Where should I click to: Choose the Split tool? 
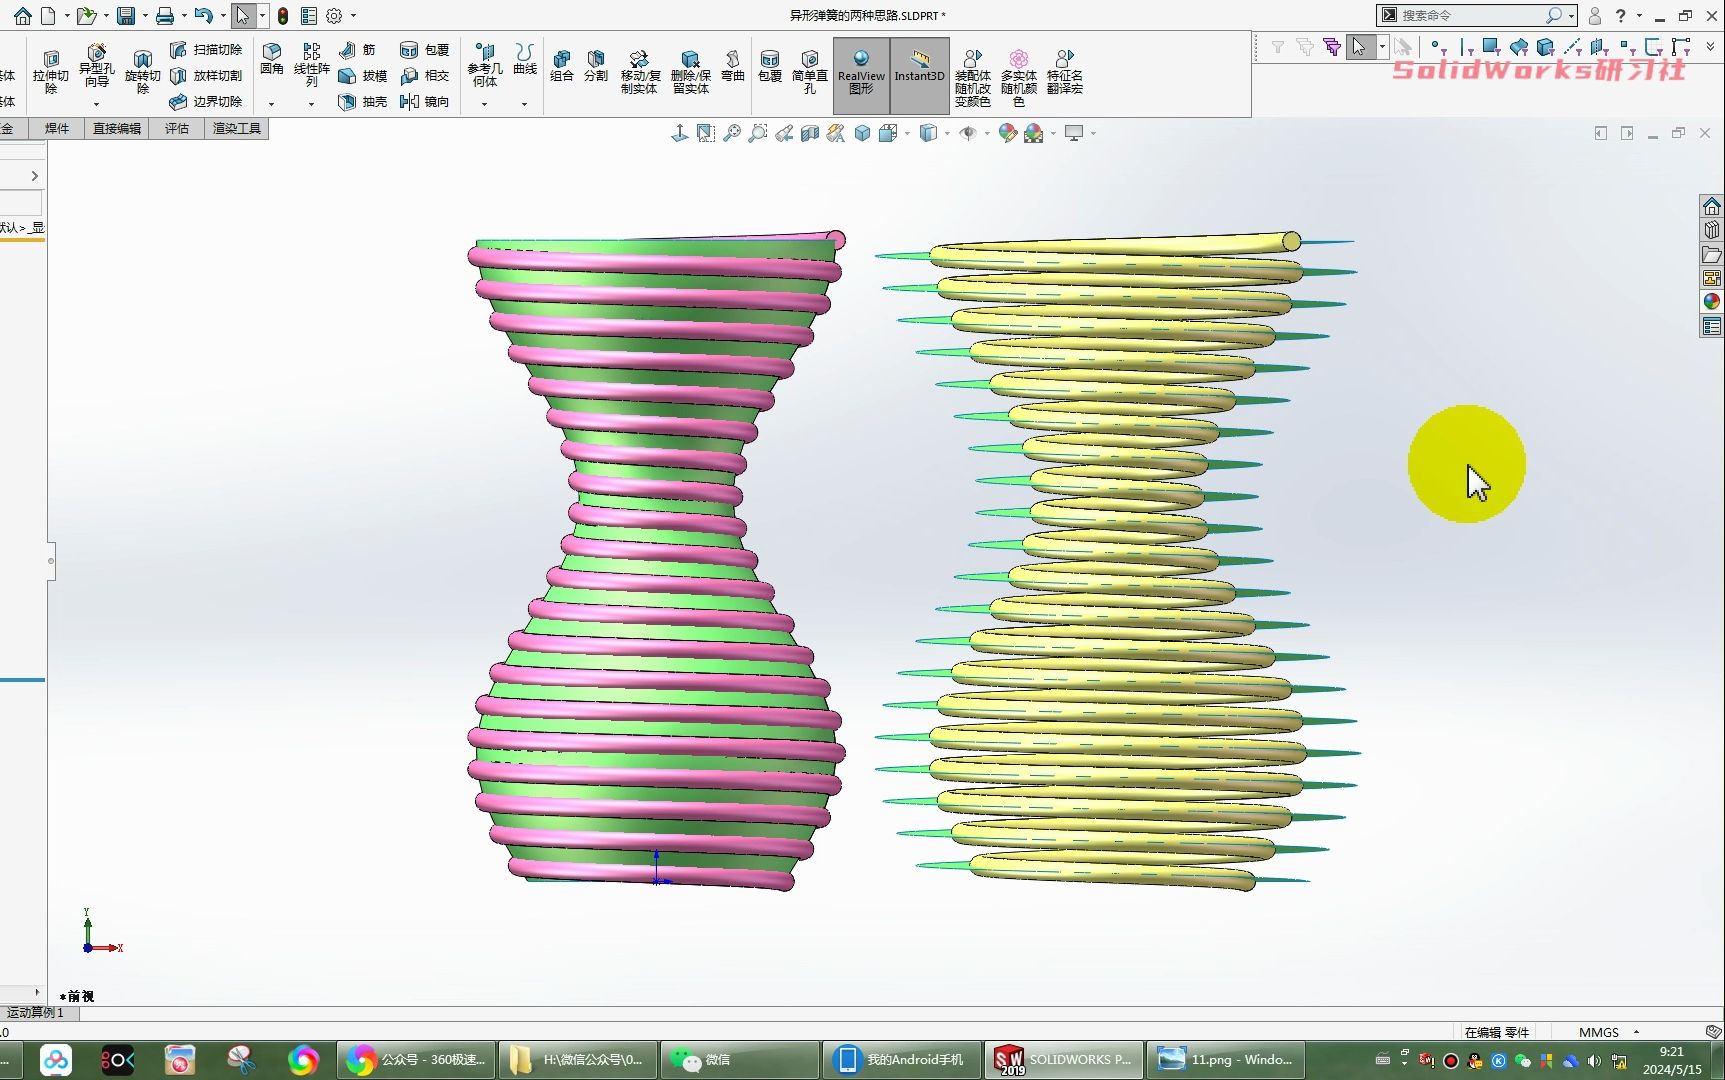[596, 66]
